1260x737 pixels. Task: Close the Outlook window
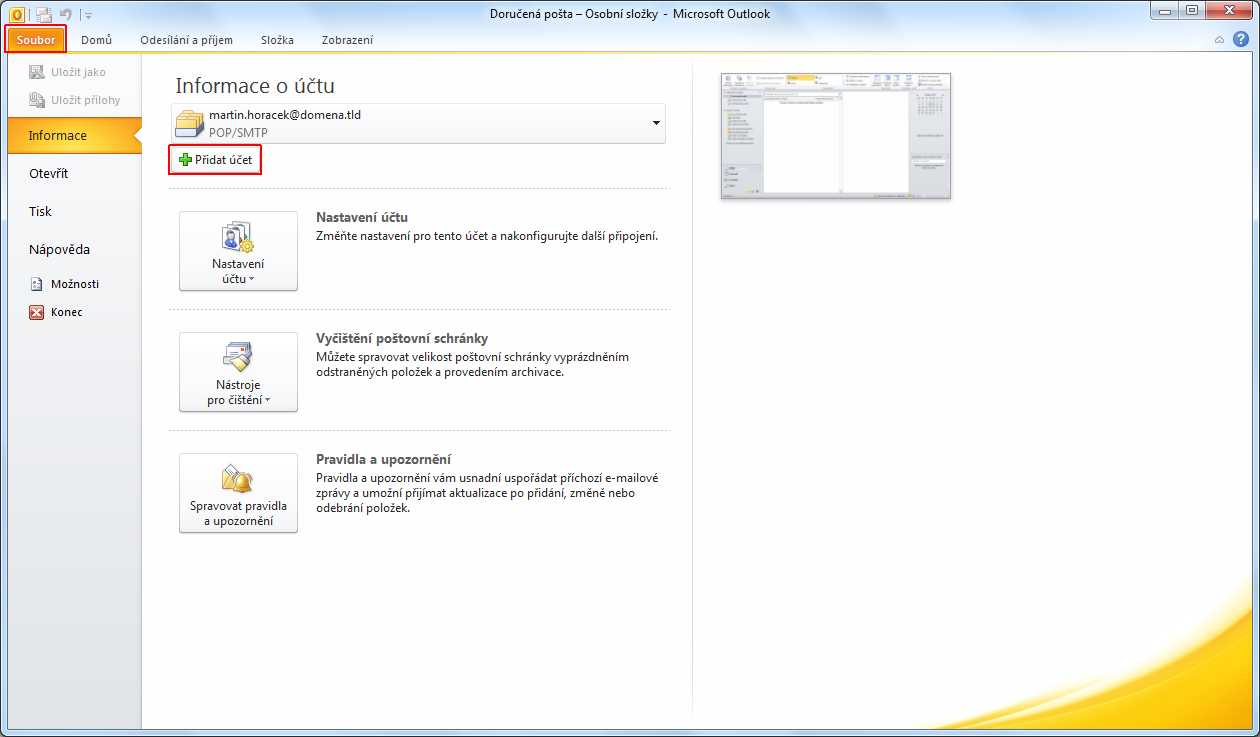[1230, 10]
